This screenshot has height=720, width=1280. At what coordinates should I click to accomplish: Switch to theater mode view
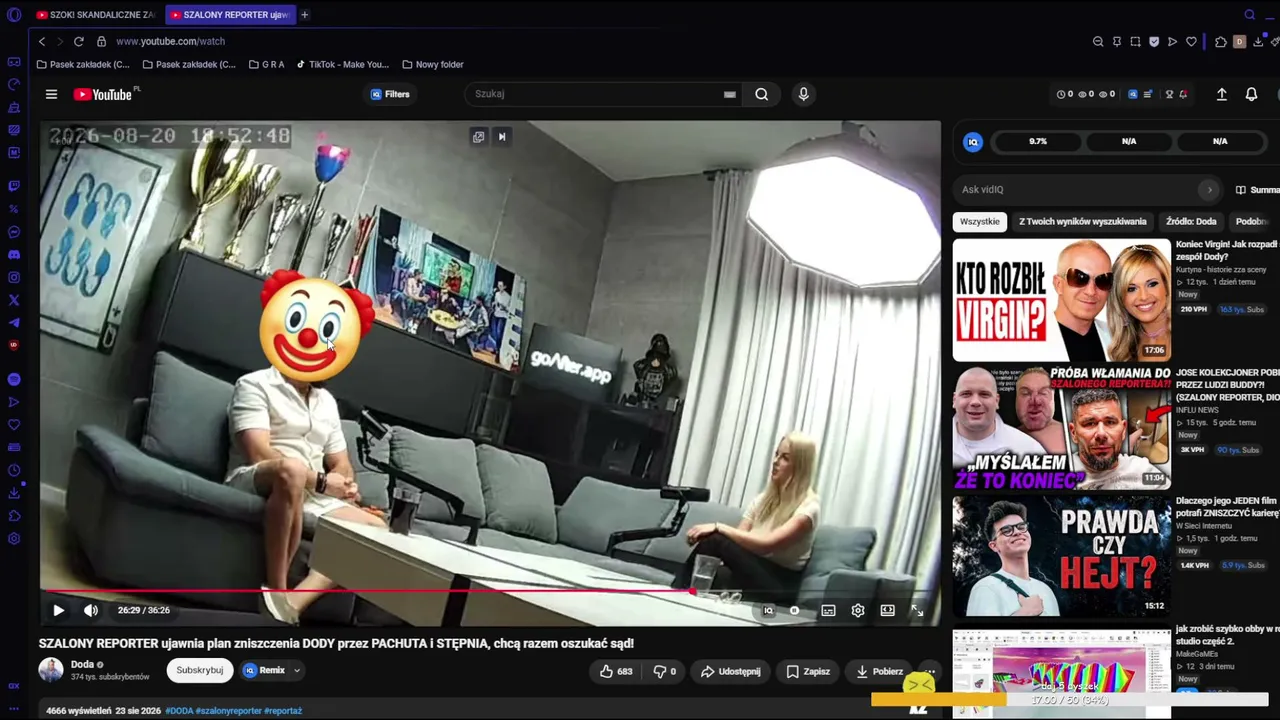point(887,610)
